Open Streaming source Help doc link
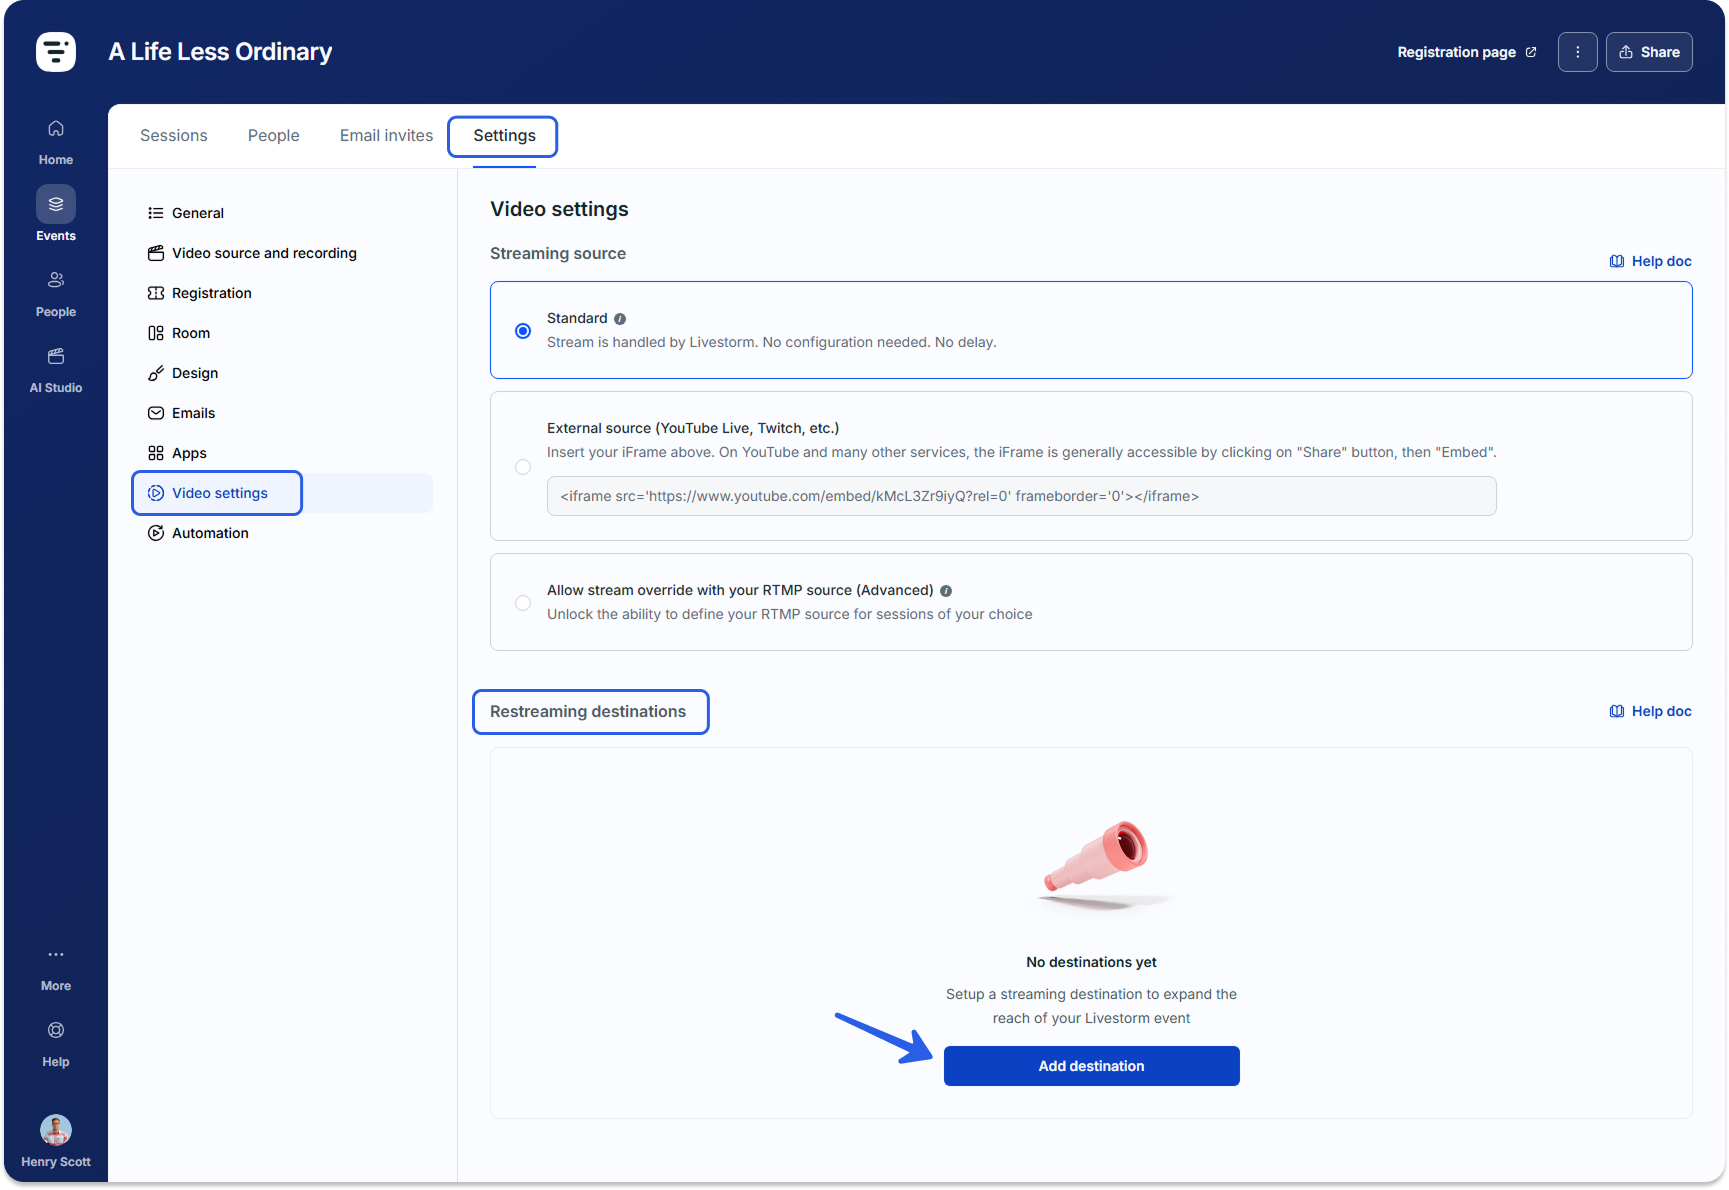The width and height of the screenshot is (1729, 1190). 1650,261
